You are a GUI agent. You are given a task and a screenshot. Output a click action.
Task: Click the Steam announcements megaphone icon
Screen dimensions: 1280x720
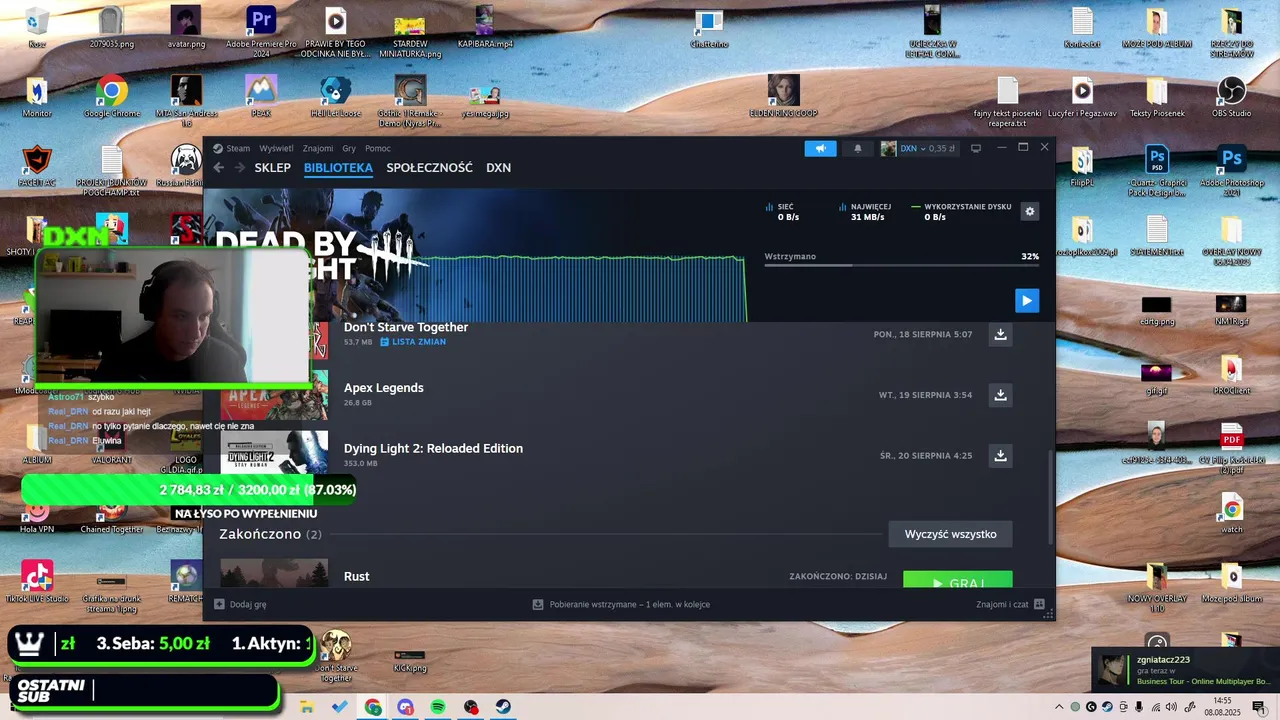coord(820,148)
